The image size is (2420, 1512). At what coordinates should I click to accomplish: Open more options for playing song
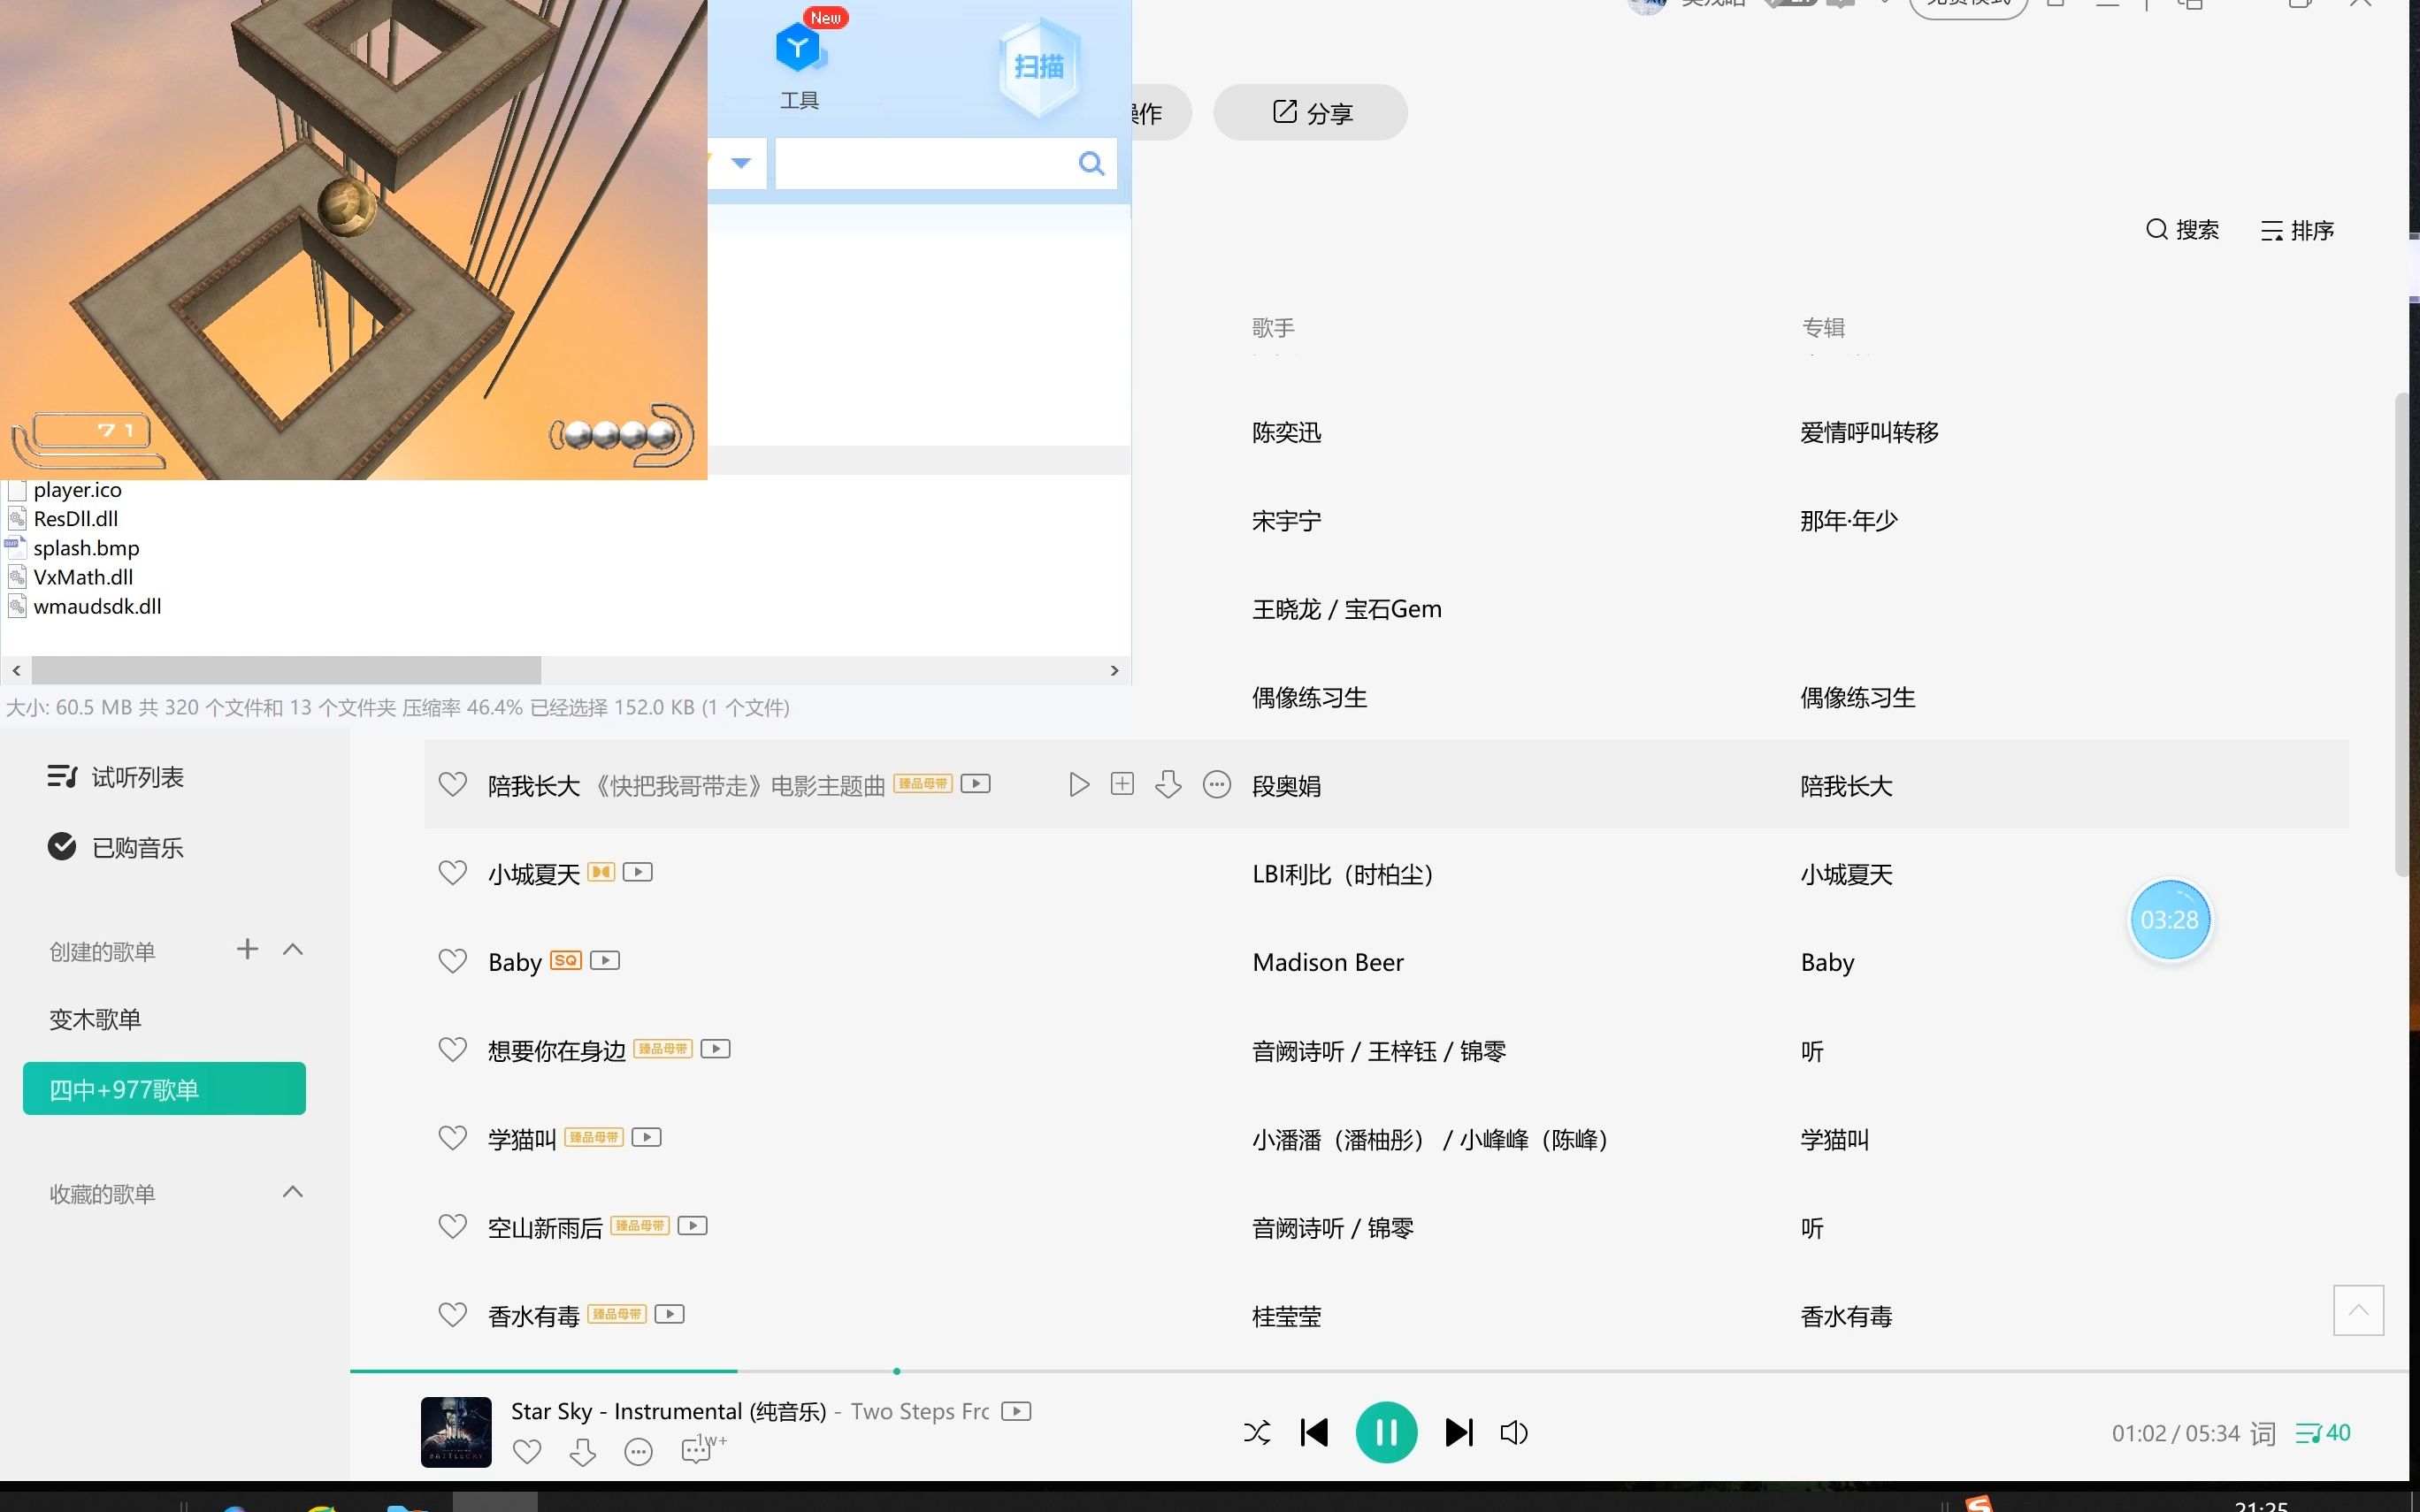tap(638, 1451)
